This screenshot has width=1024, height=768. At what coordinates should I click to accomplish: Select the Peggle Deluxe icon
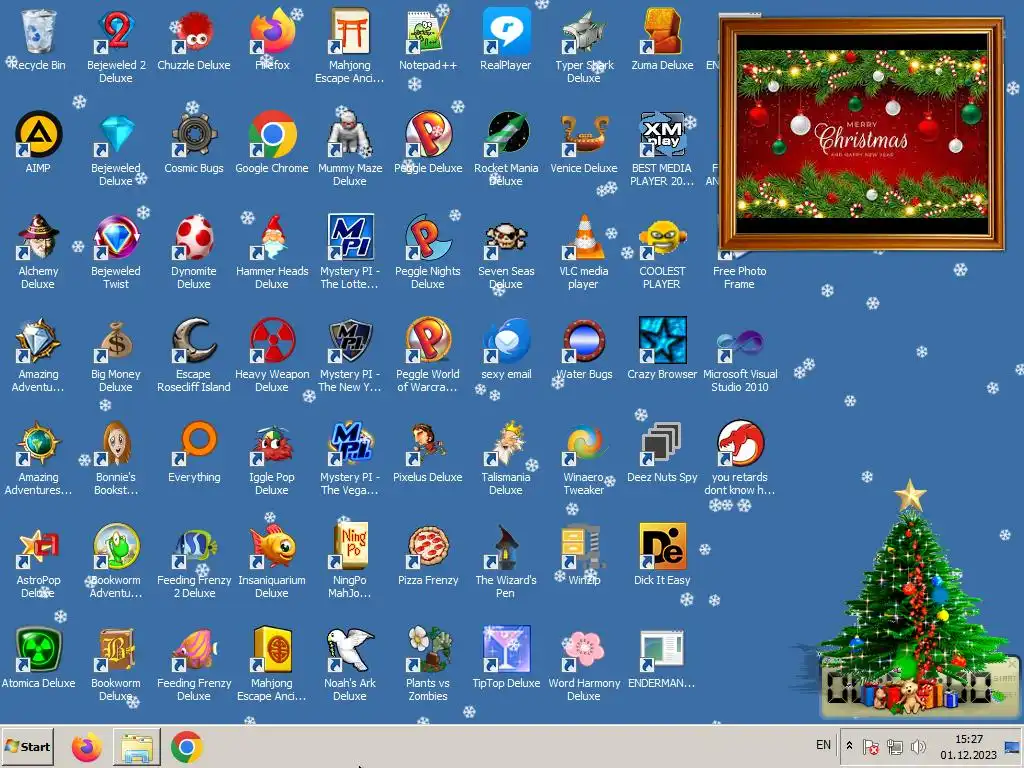(x=428, y=135)
